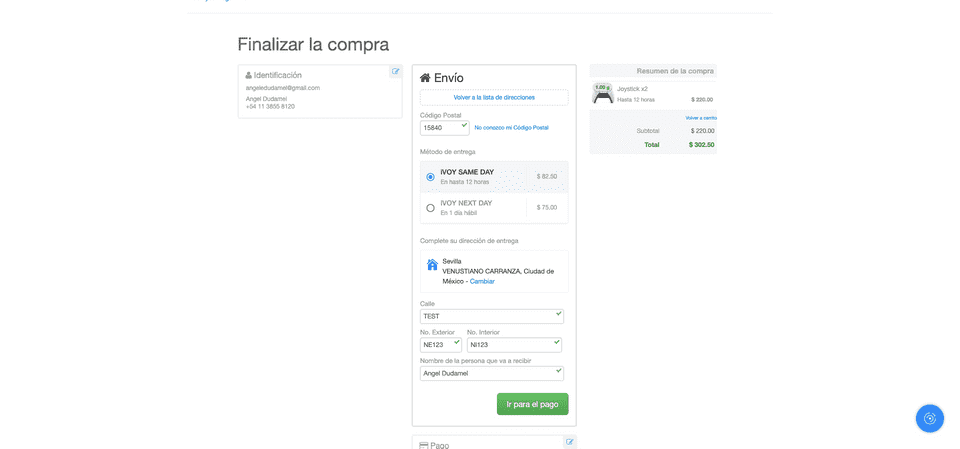960x449 pixels.
Task: Click the Resumen de la compra header
Action: pos(675,71)
